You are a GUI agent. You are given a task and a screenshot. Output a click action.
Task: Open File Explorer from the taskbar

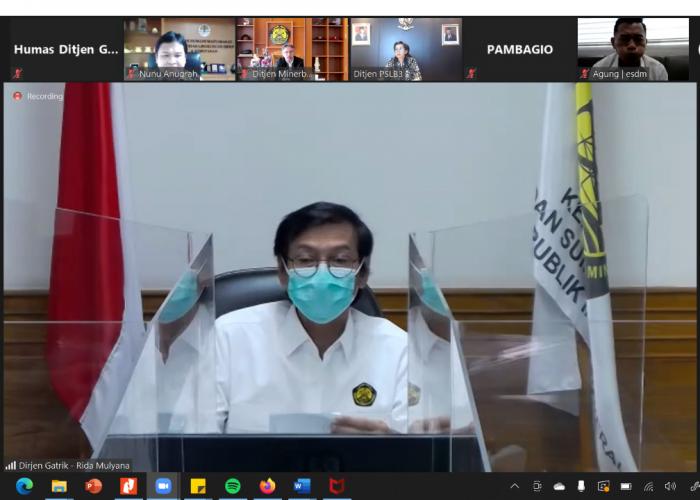point(59,486)
